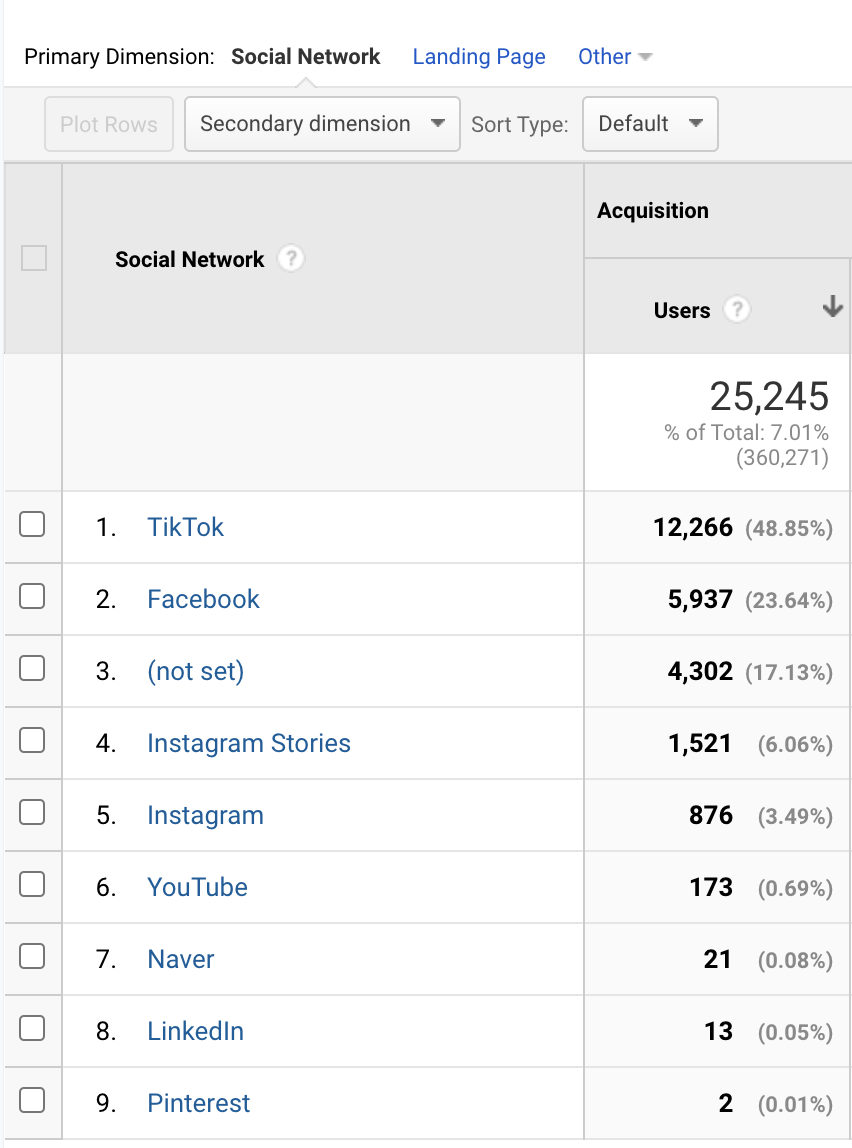Open the Other primary dimension dropdown

click(614, 57)
